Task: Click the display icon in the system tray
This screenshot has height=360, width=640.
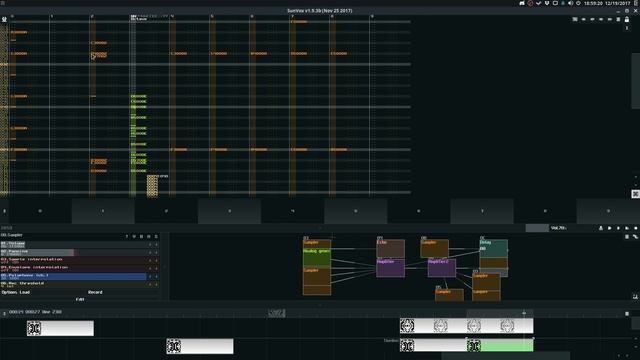Action: (x=555, y=3)
